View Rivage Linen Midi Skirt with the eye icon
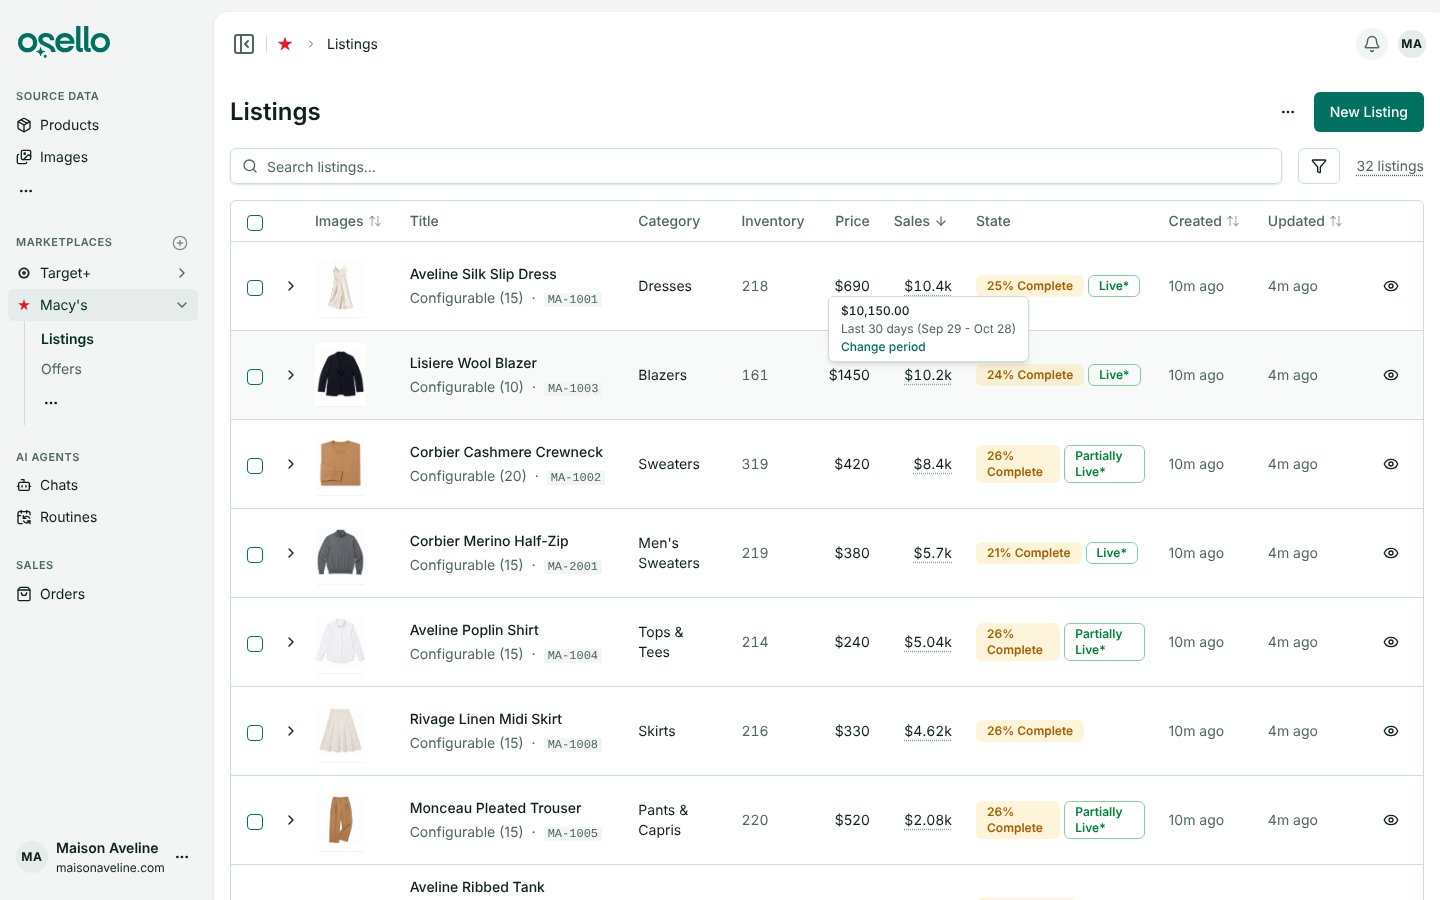Viewport: 1440px width, 900px height. tap(1390, 731)
